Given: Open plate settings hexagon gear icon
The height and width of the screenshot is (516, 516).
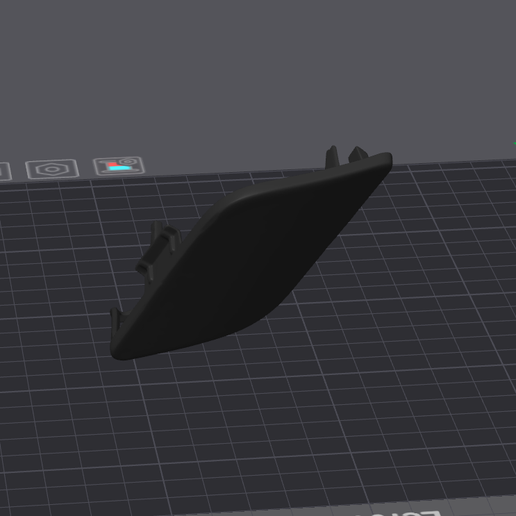Looking at the screenshot, I should [x=52, y=169].
